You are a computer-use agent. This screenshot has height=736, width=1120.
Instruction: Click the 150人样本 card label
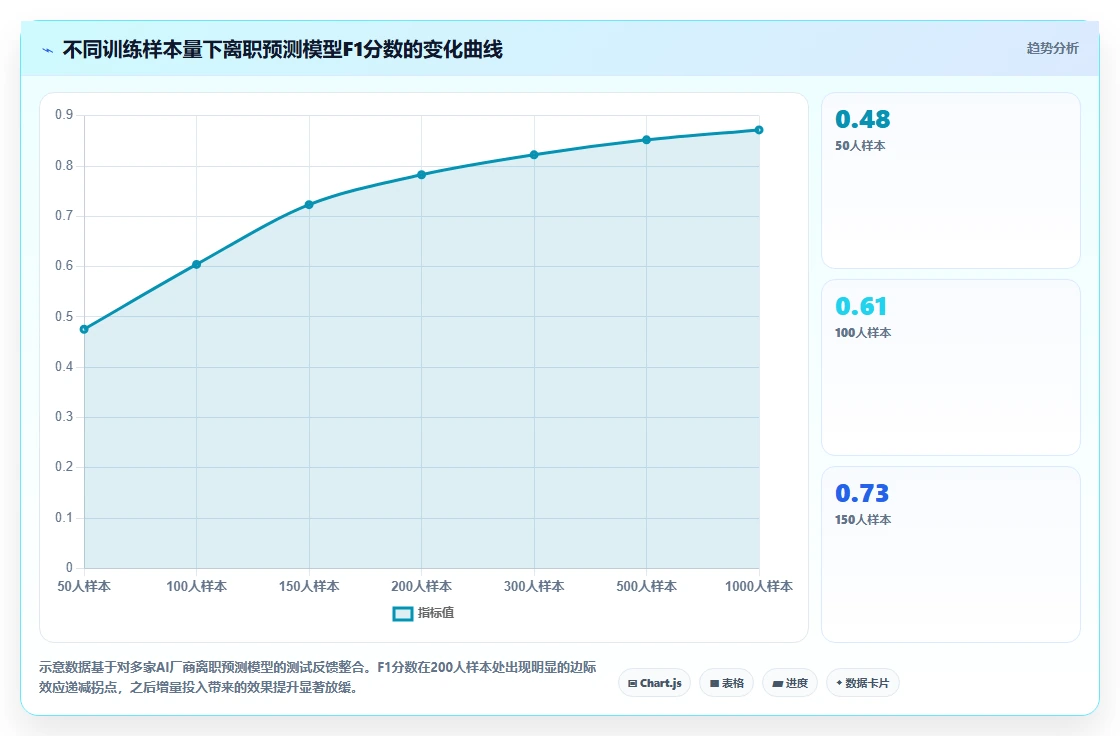(863, 520)
